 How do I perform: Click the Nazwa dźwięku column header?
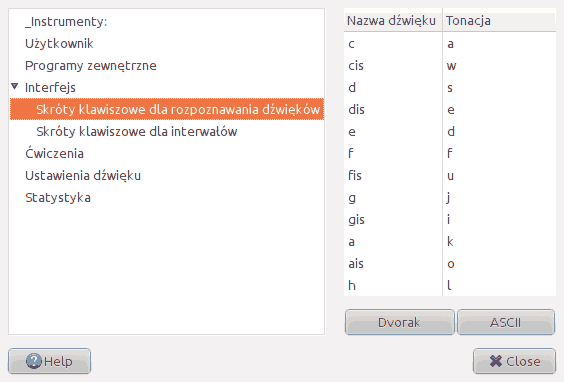[x=393, y=21]
